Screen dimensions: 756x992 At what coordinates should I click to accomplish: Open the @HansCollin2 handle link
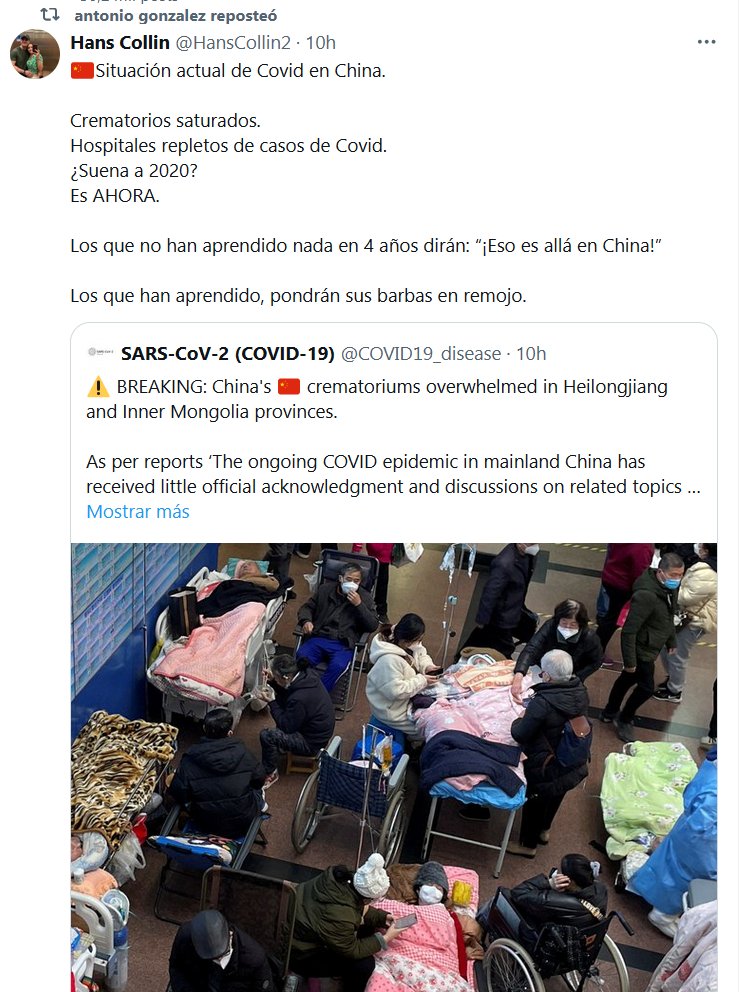pyautogui.click(x=233, y=42)
